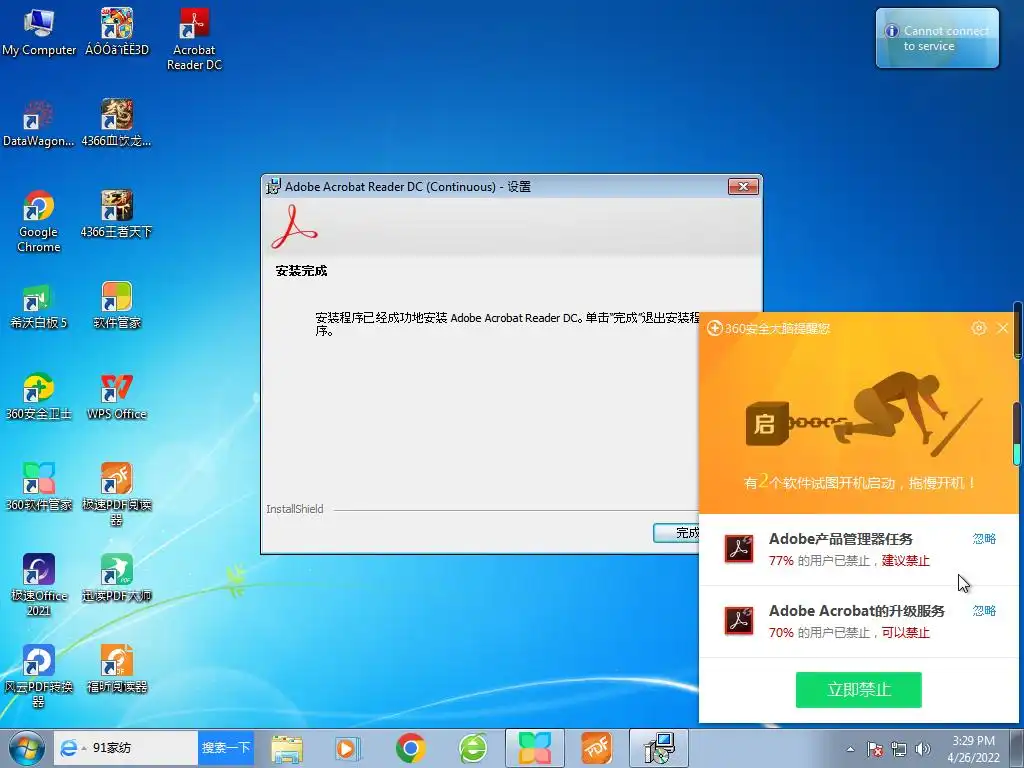Image resolution: width=1024 pixels, height=768 pixels.
Task: Open File Explorer from the taskbar
Action: (287, 748)
